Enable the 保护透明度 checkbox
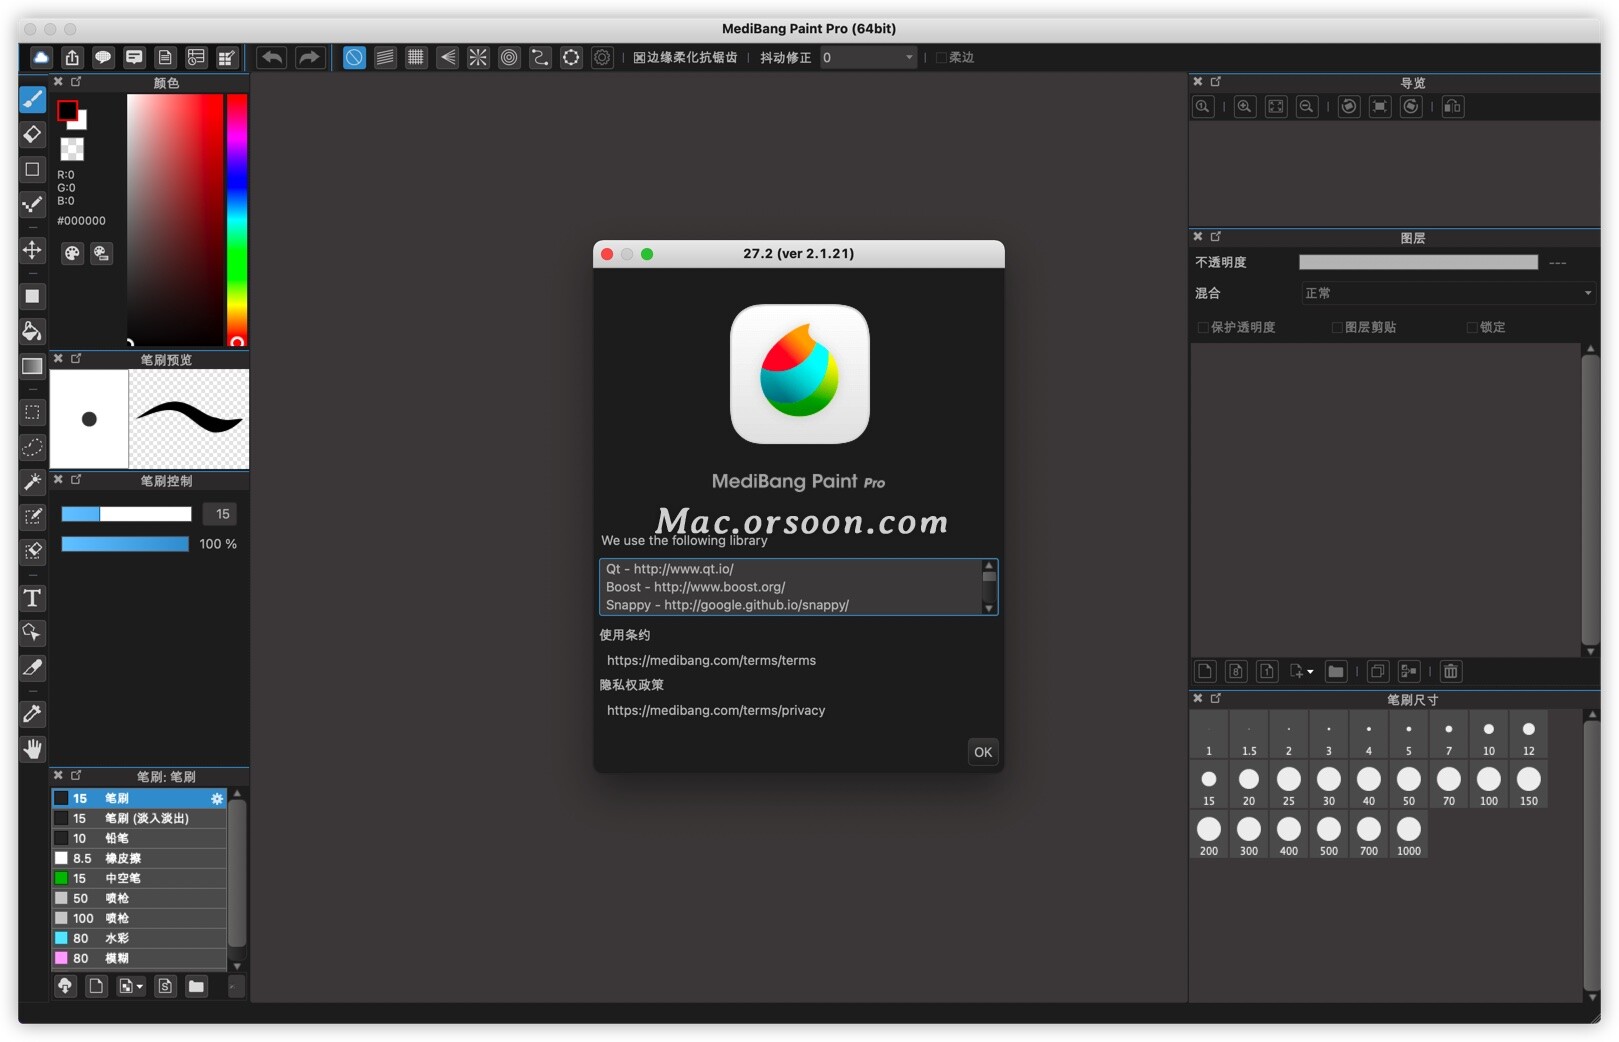The height and width of the screenshot is (1042, 1619). click(1202, 327)
